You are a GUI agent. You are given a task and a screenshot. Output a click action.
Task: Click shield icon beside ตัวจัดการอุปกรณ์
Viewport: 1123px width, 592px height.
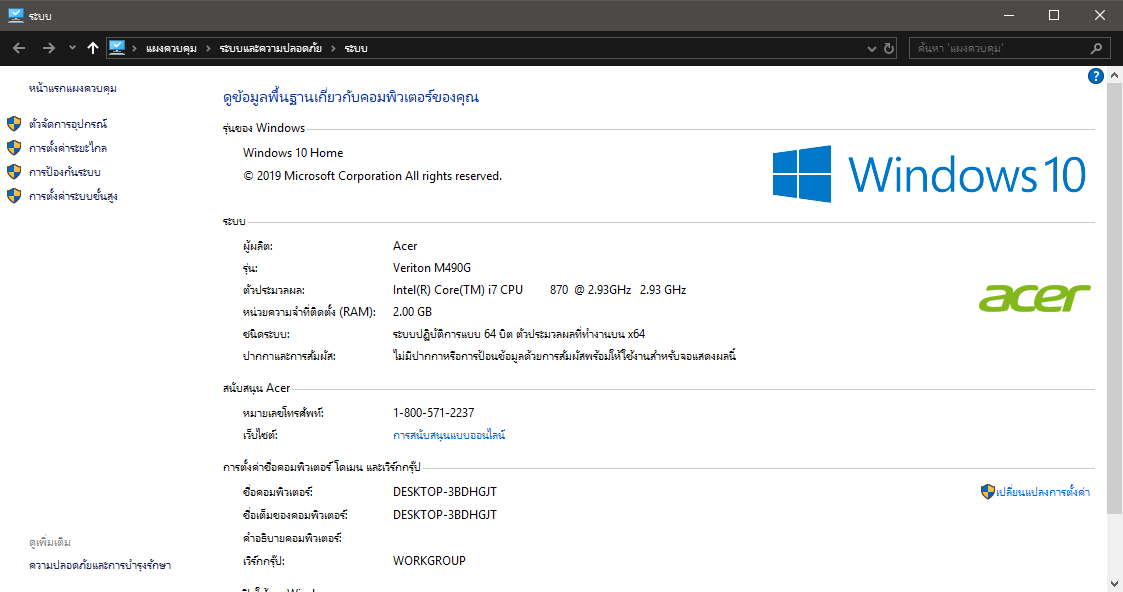(x=14, y=124)
